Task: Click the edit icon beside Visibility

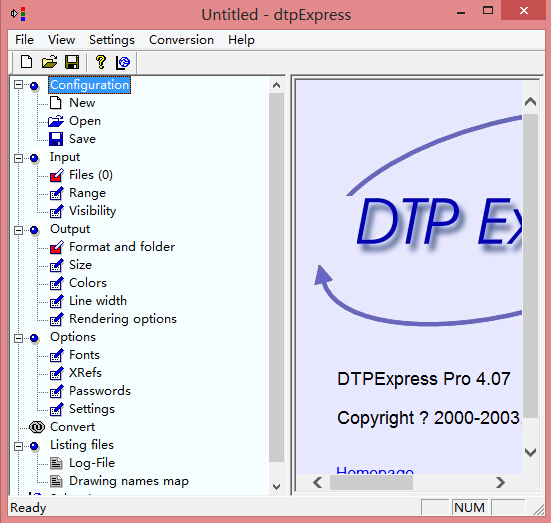Action: click(x=57, y=211)
